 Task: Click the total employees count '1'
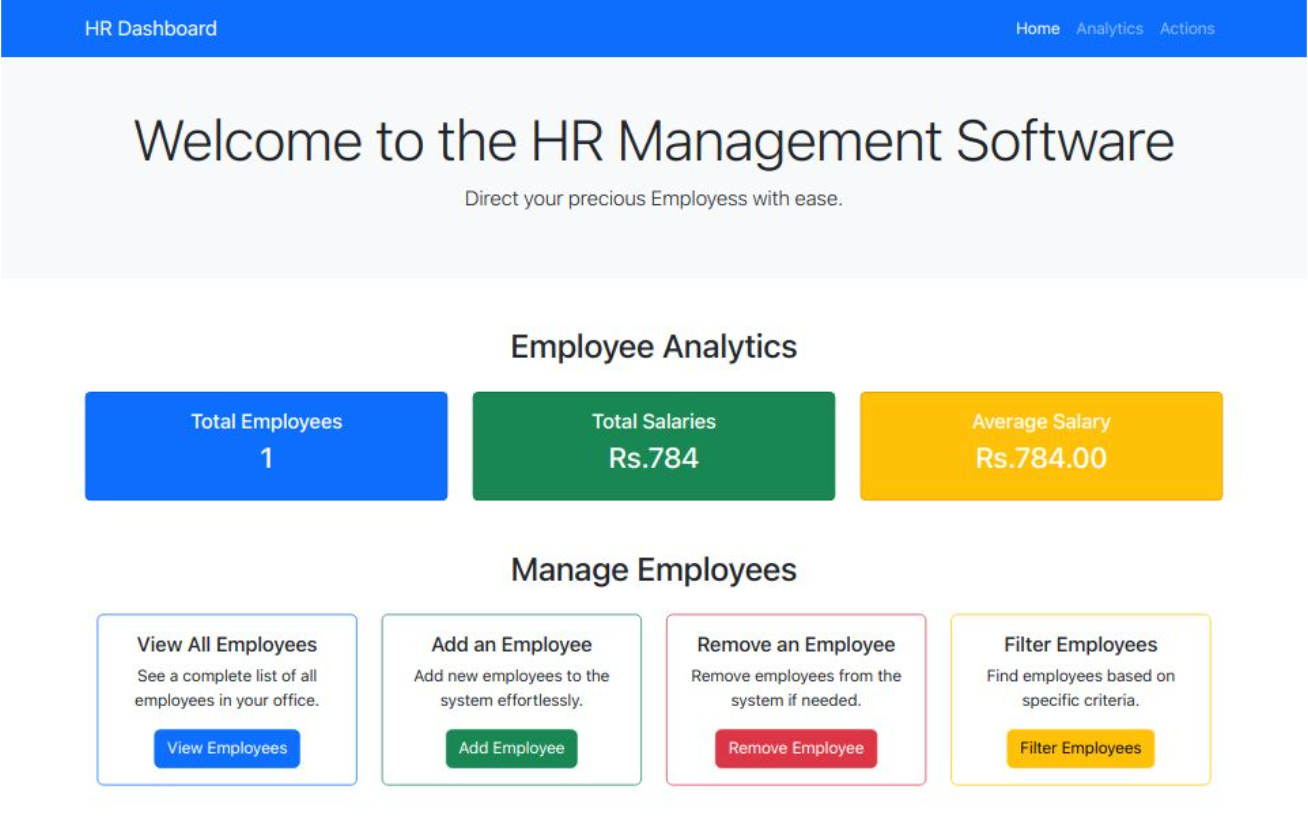[x=266, y=458]
